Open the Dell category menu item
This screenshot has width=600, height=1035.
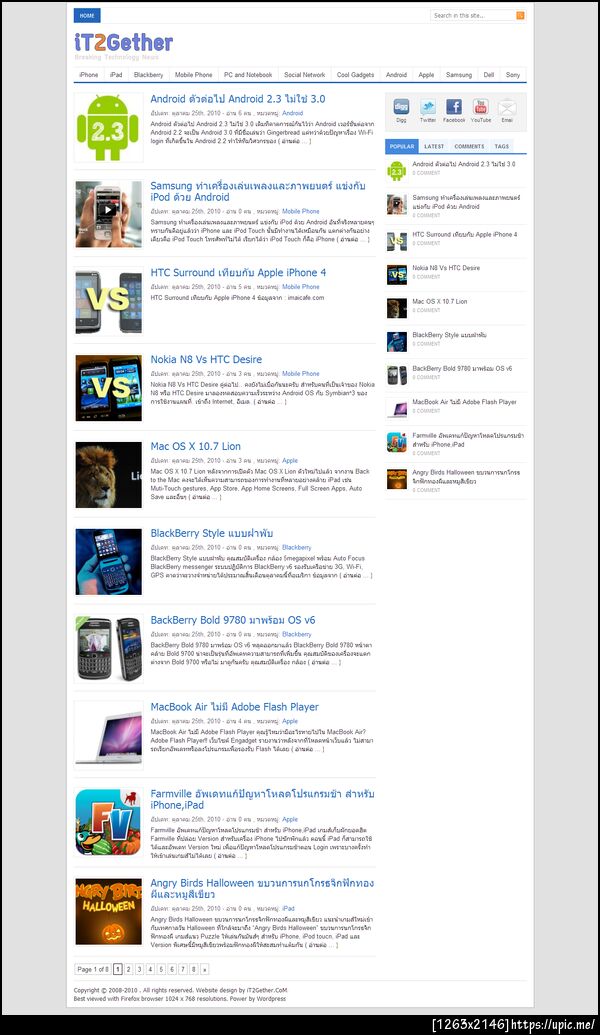coord(488,75)
